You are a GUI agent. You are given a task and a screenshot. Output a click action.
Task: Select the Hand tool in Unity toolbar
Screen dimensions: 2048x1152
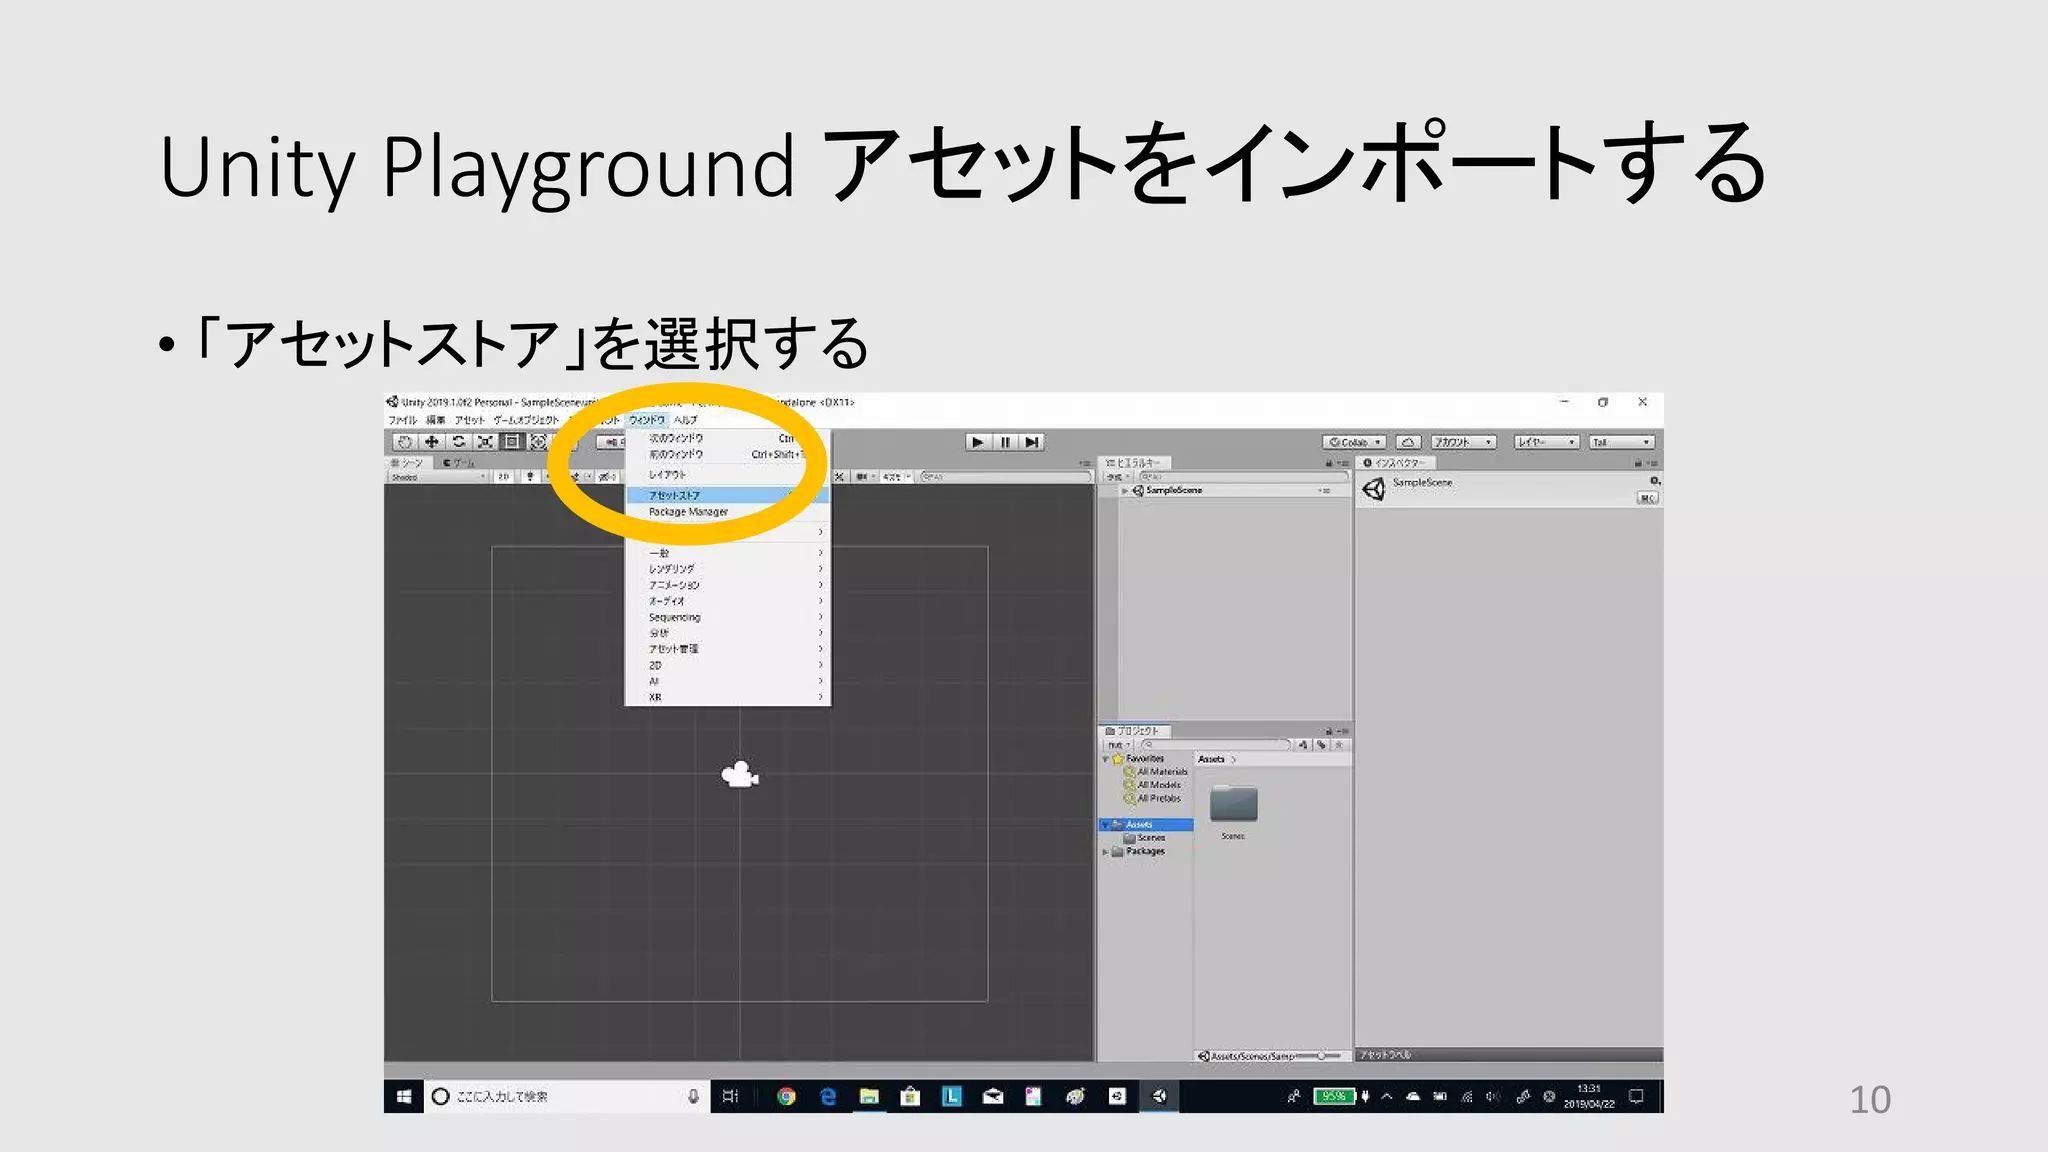[x=404, y=442]
